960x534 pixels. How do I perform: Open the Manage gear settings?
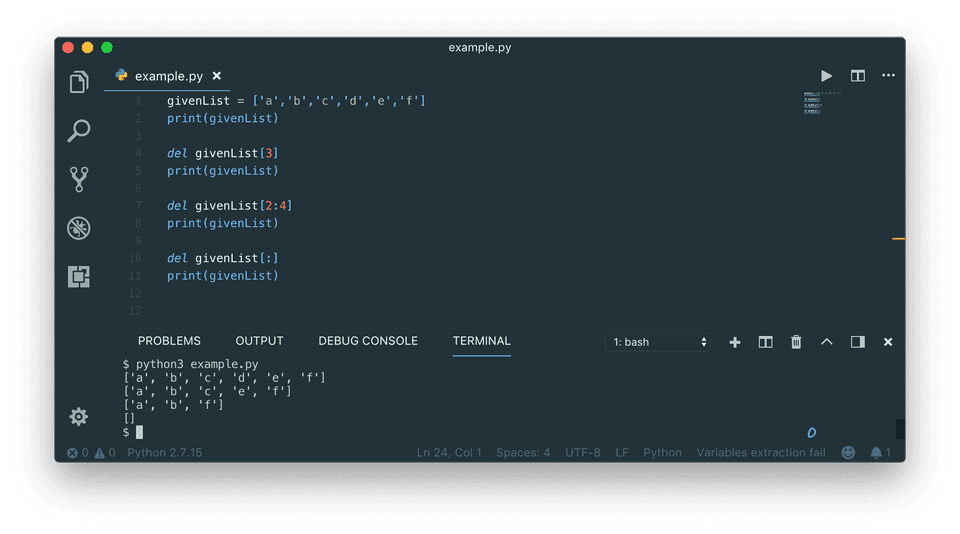pyautogui.click(x=79, y=416)
